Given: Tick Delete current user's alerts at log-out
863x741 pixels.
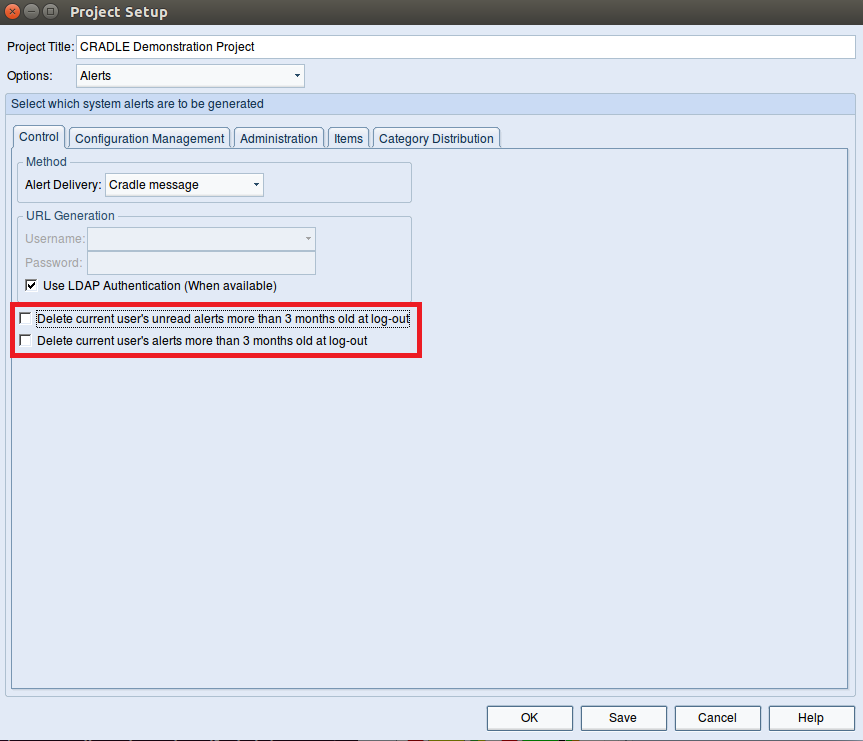Looking at the screenshot, I should (x=25, y=340).
